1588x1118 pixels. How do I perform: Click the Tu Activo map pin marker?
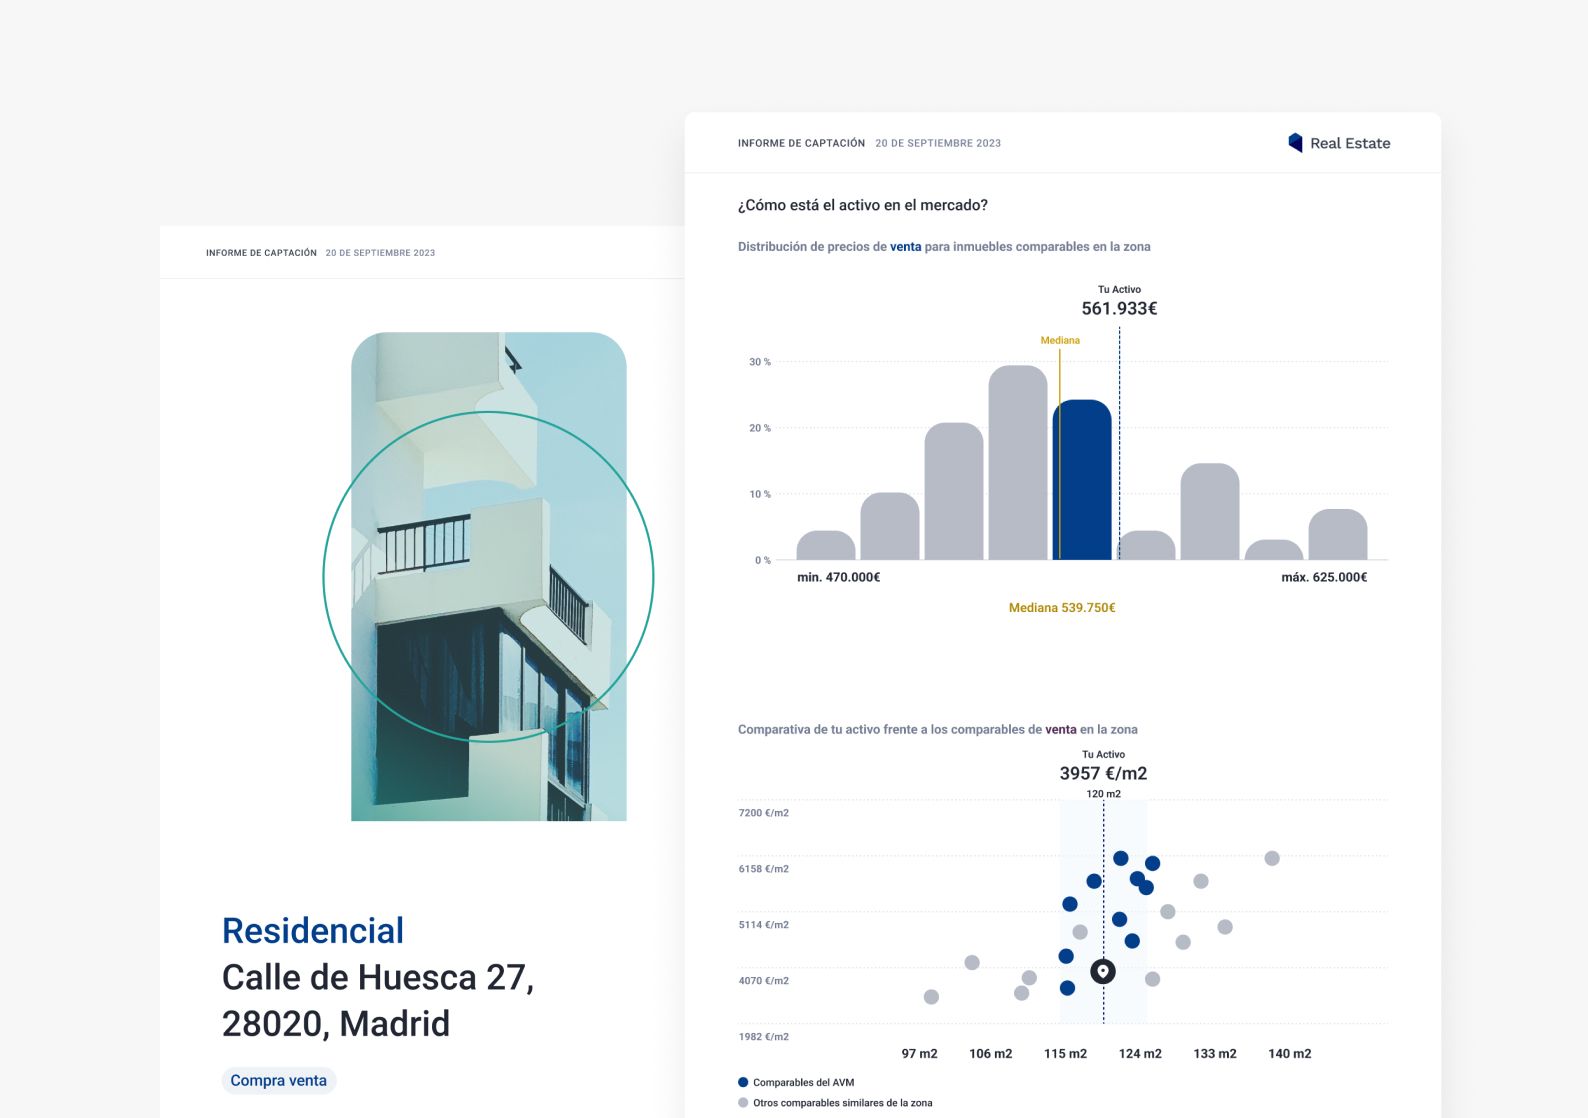pyautogui.click(x=1103, y=971)
